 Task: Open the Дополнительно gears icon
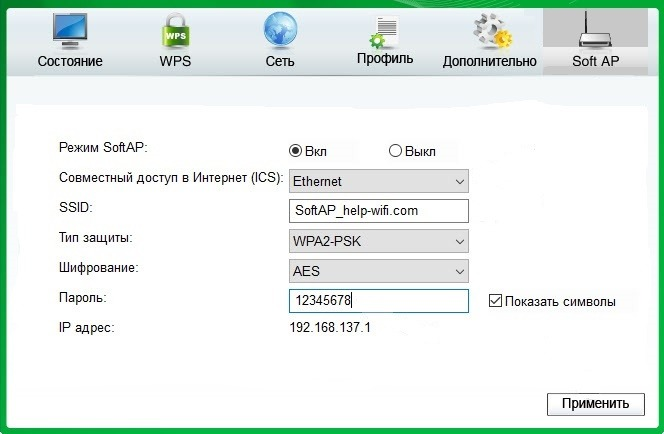click(492, 30)
